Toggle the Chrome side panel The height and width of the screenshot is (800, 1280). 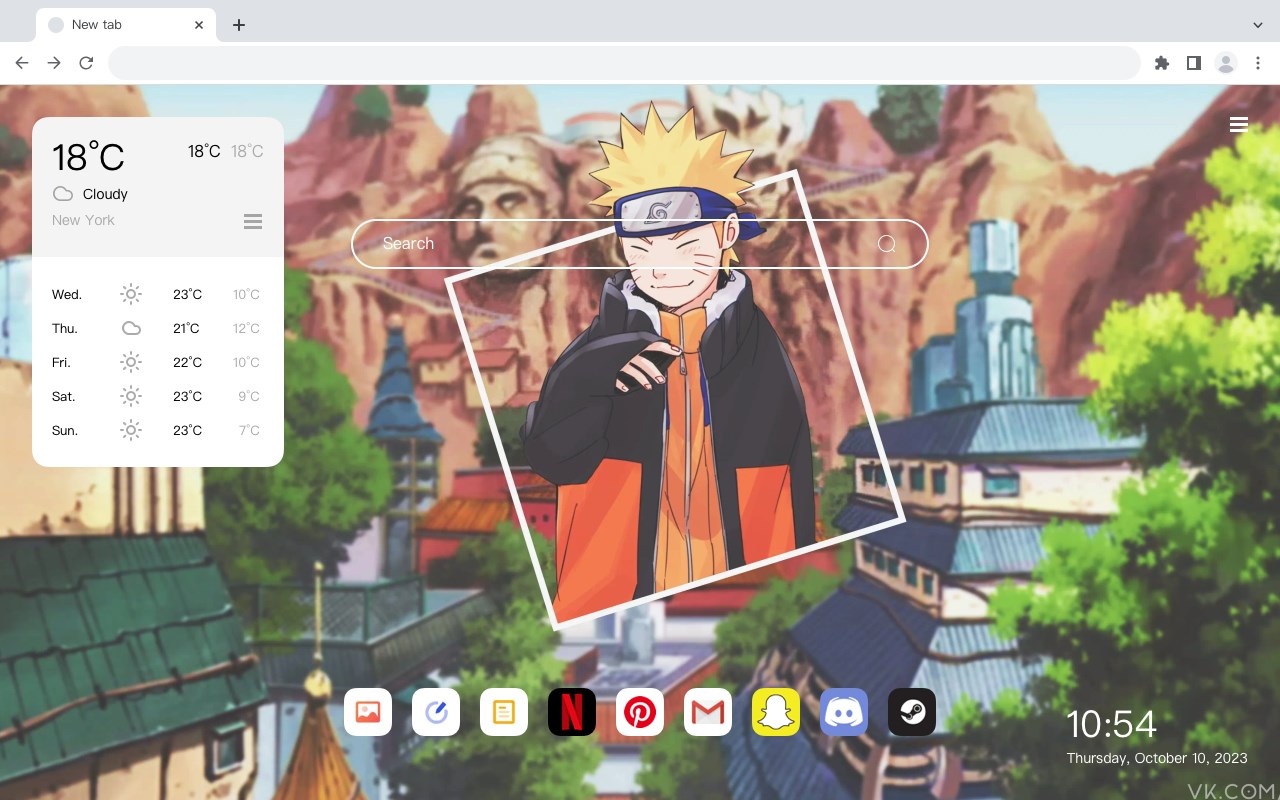1193,63
